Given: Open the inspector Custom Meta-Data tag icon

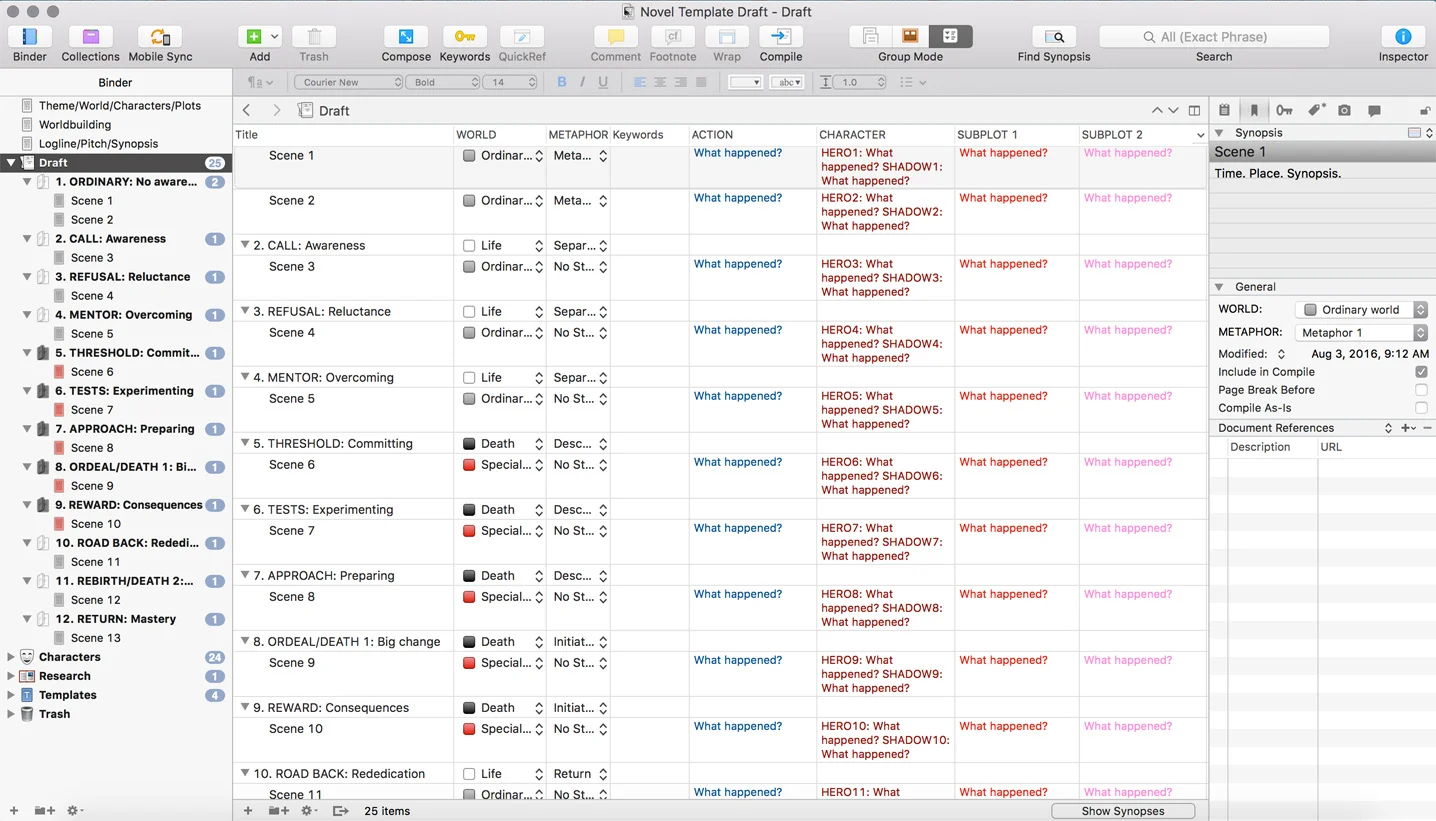Looking at the screenshot, I should tap(1316, 110).
